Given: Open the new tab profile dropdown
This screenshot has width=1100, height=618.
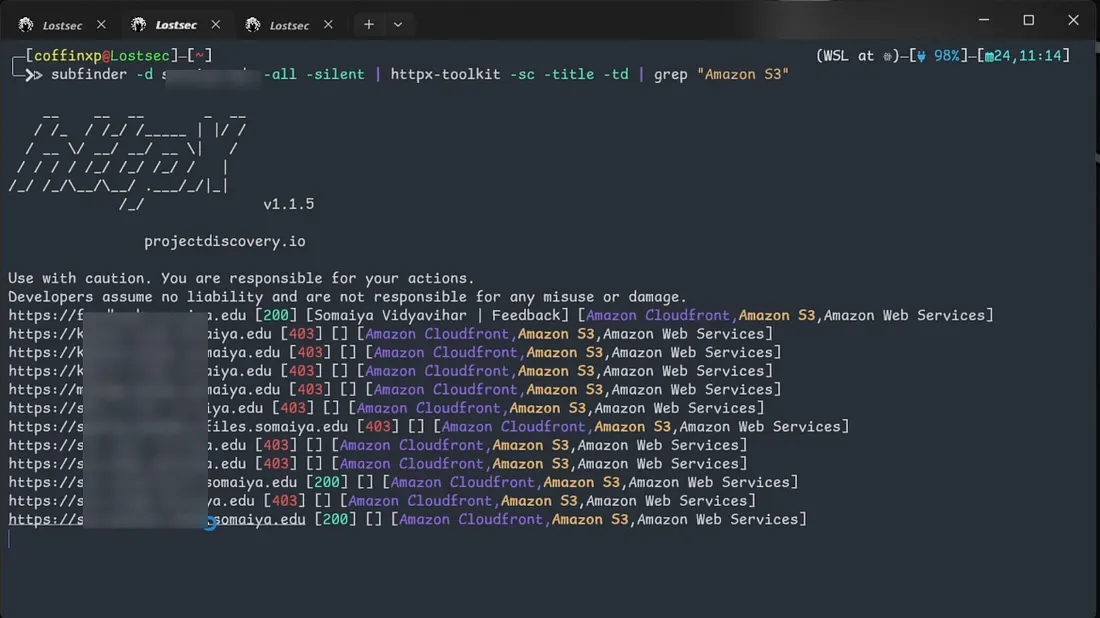Looking at the screenshot, I should (x=398, y=25).
